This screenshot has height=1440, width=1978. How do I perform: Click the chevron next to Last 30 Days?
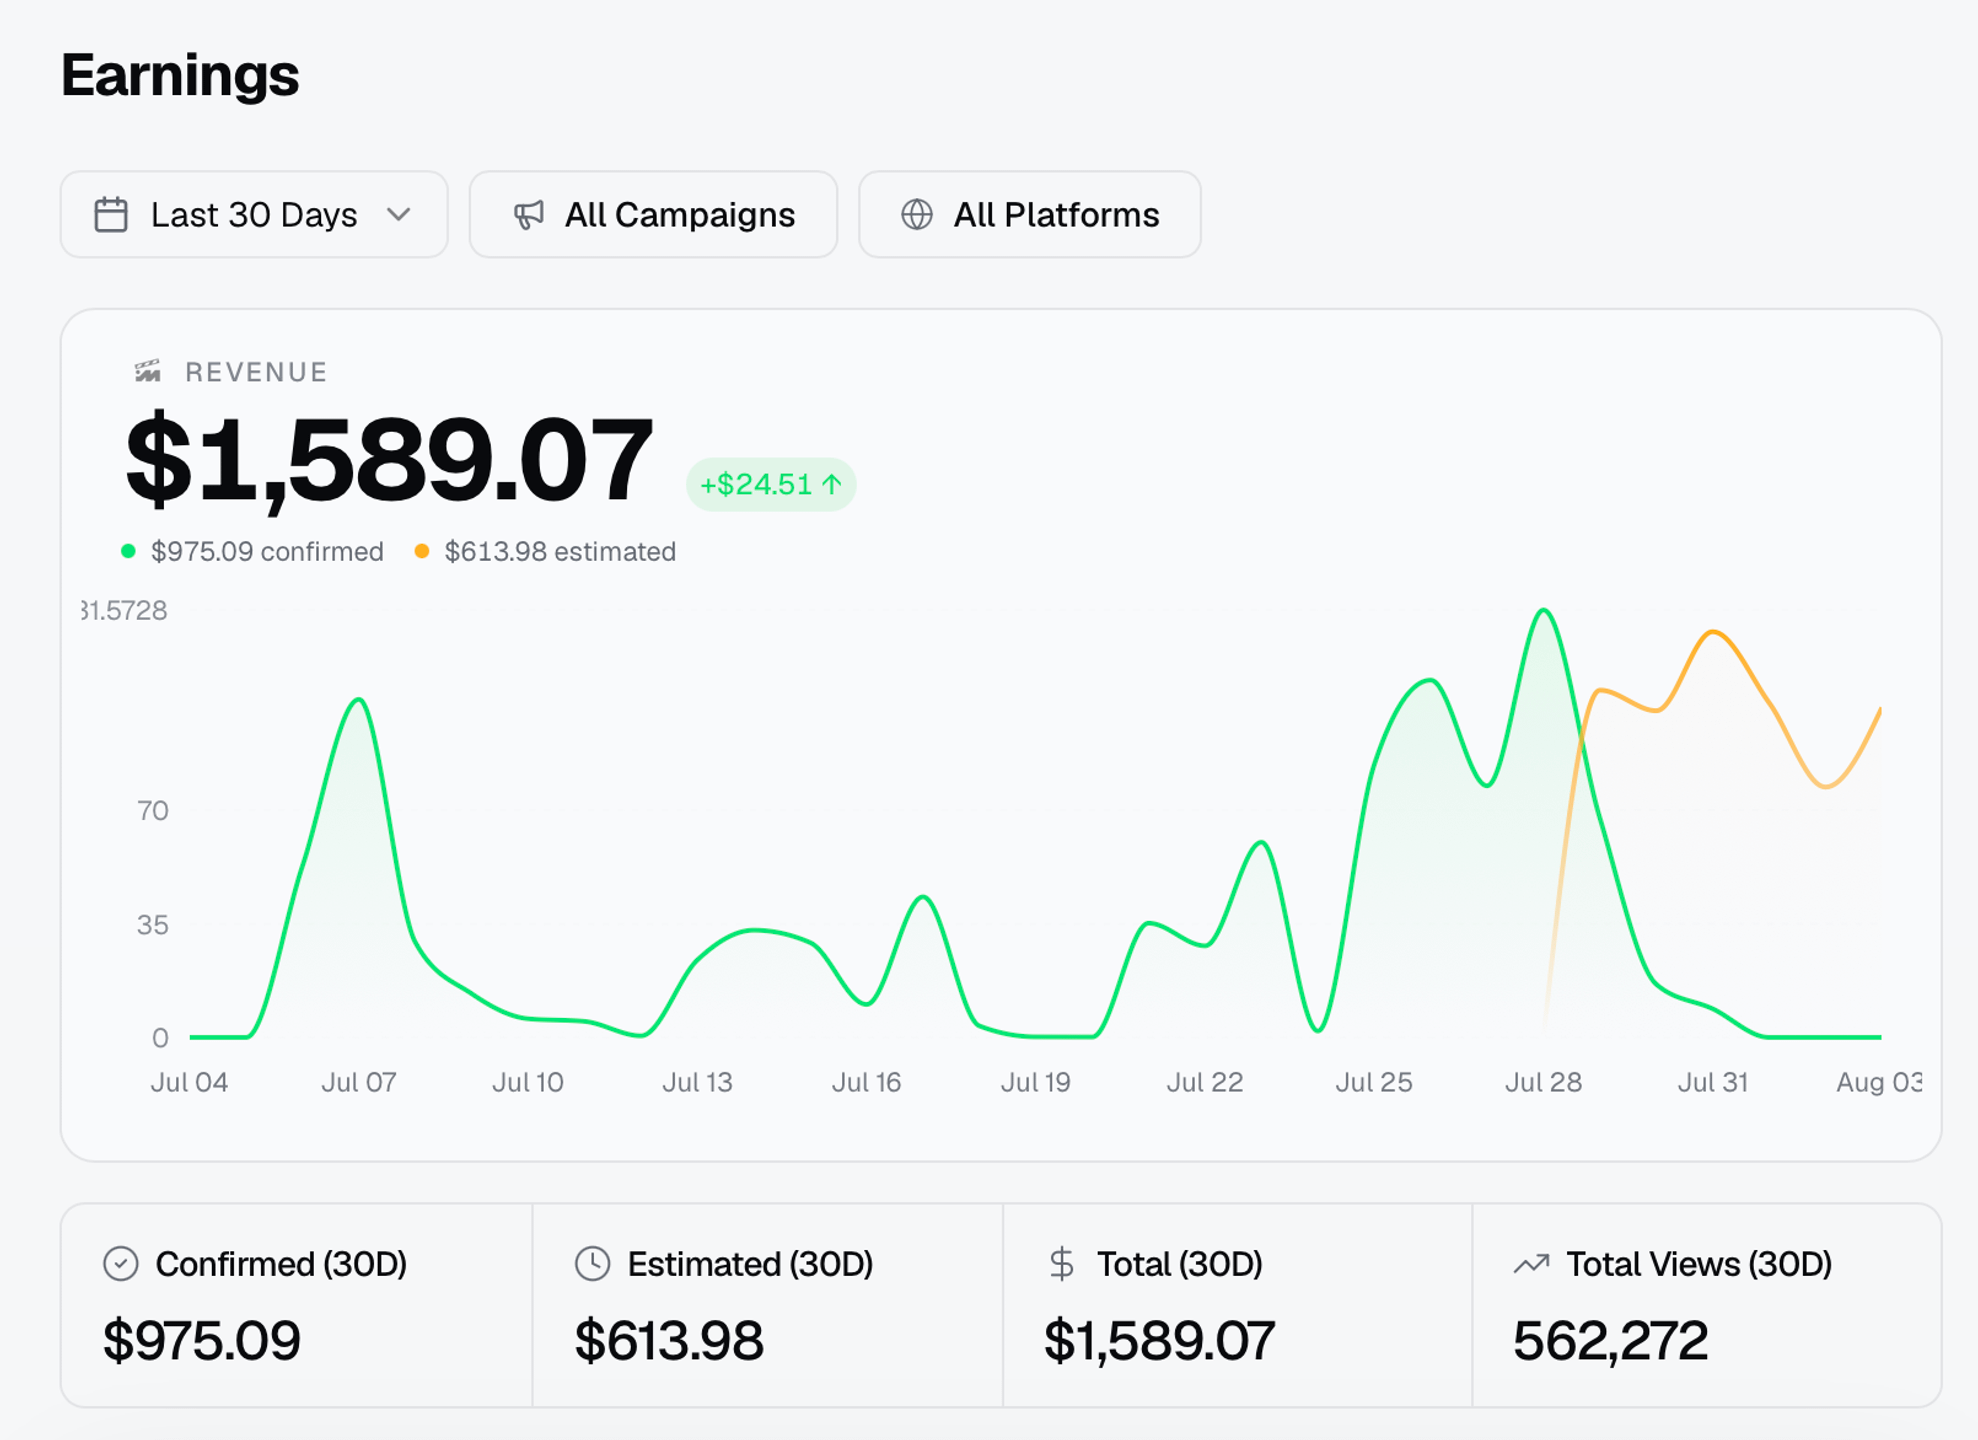(x=399, y=215)
